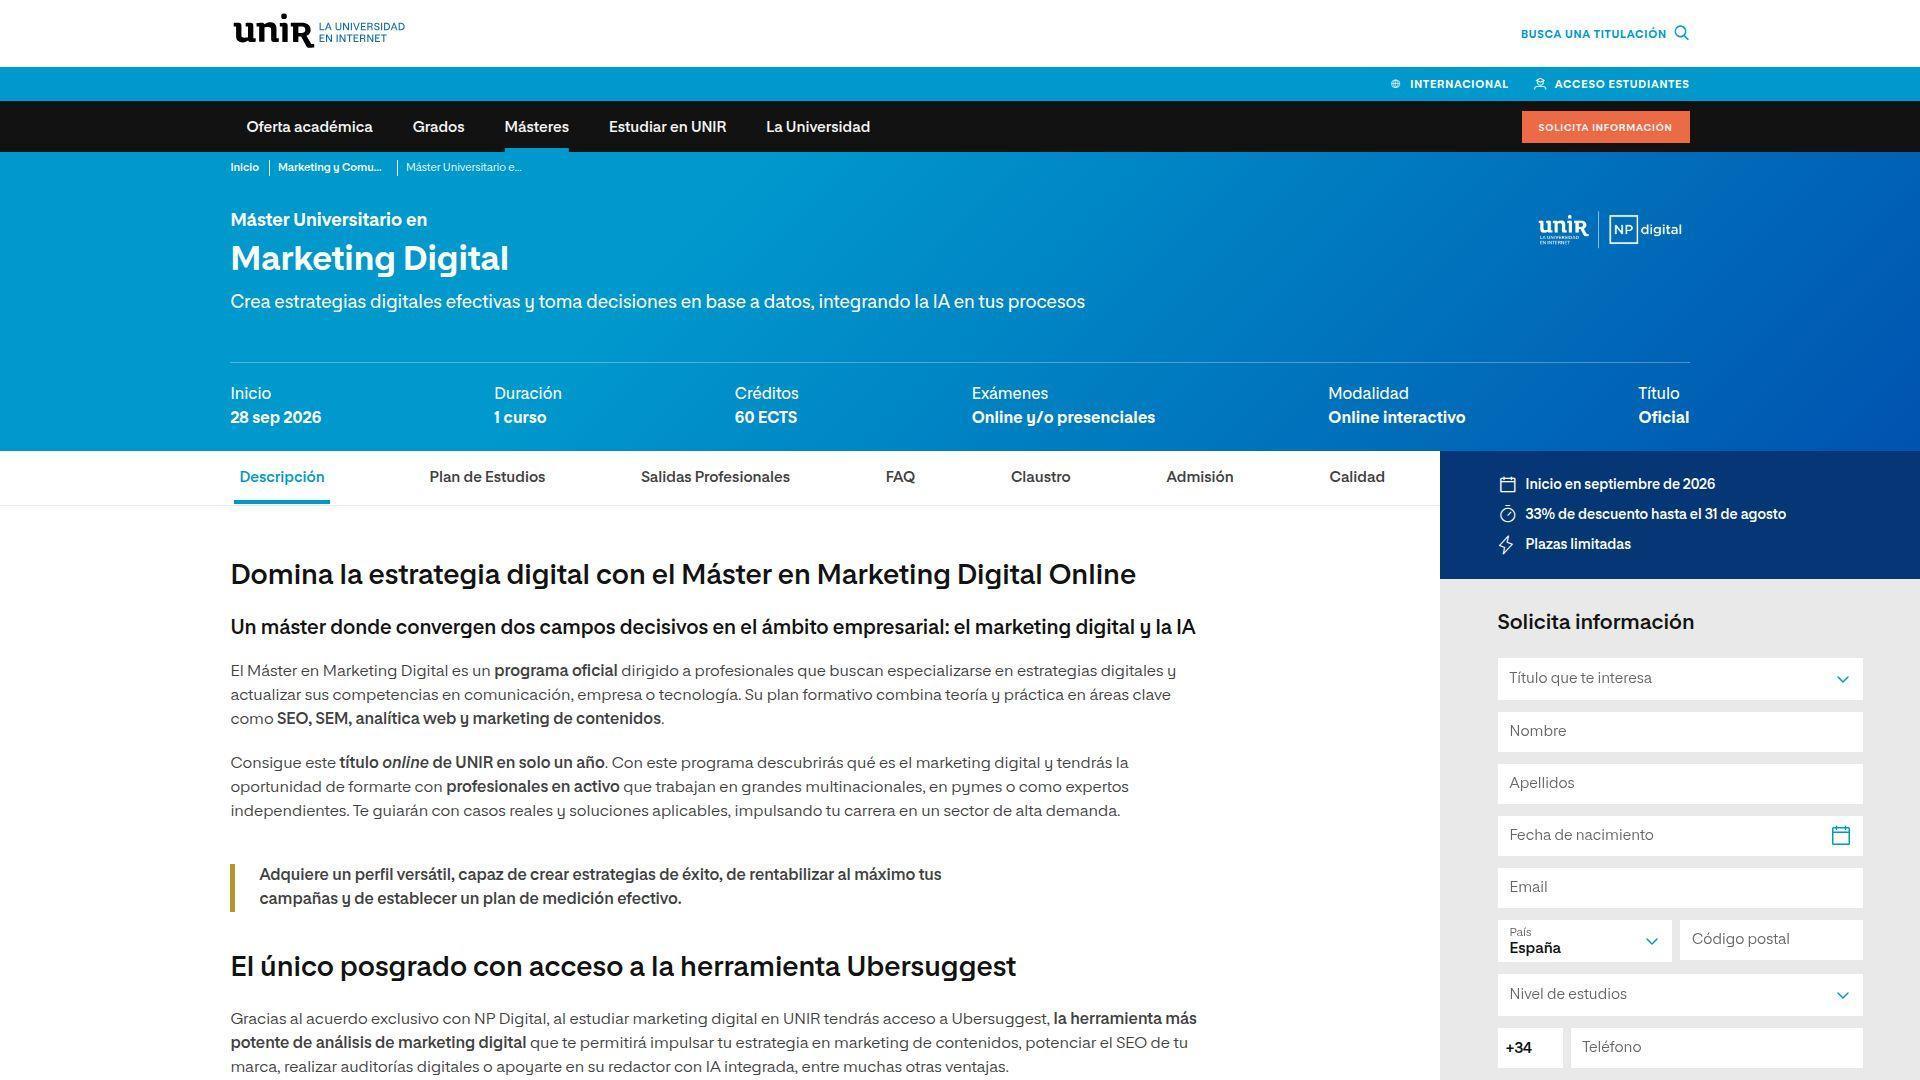Image resolution: width=1920 pixels, height=1080 pixels.
Task: Click '60 ECTS' credits value
Action: pyautogui.click(x=766, y=418)
